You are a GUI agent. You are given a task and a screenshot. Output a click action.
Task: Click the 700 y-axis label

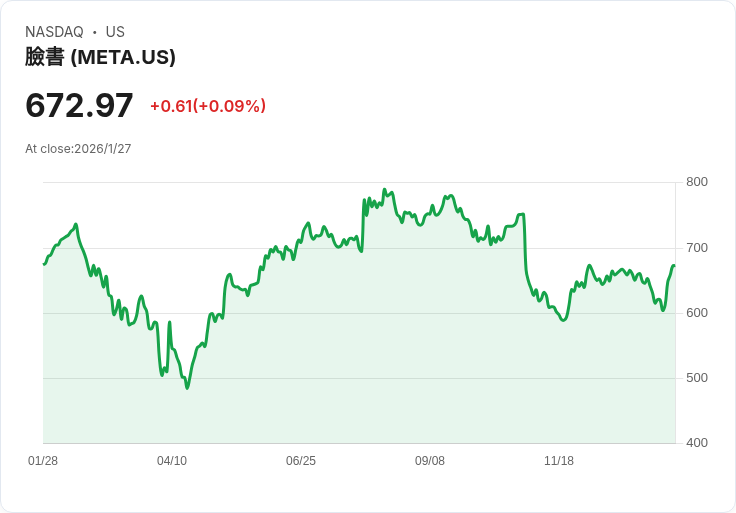[697, 247]
